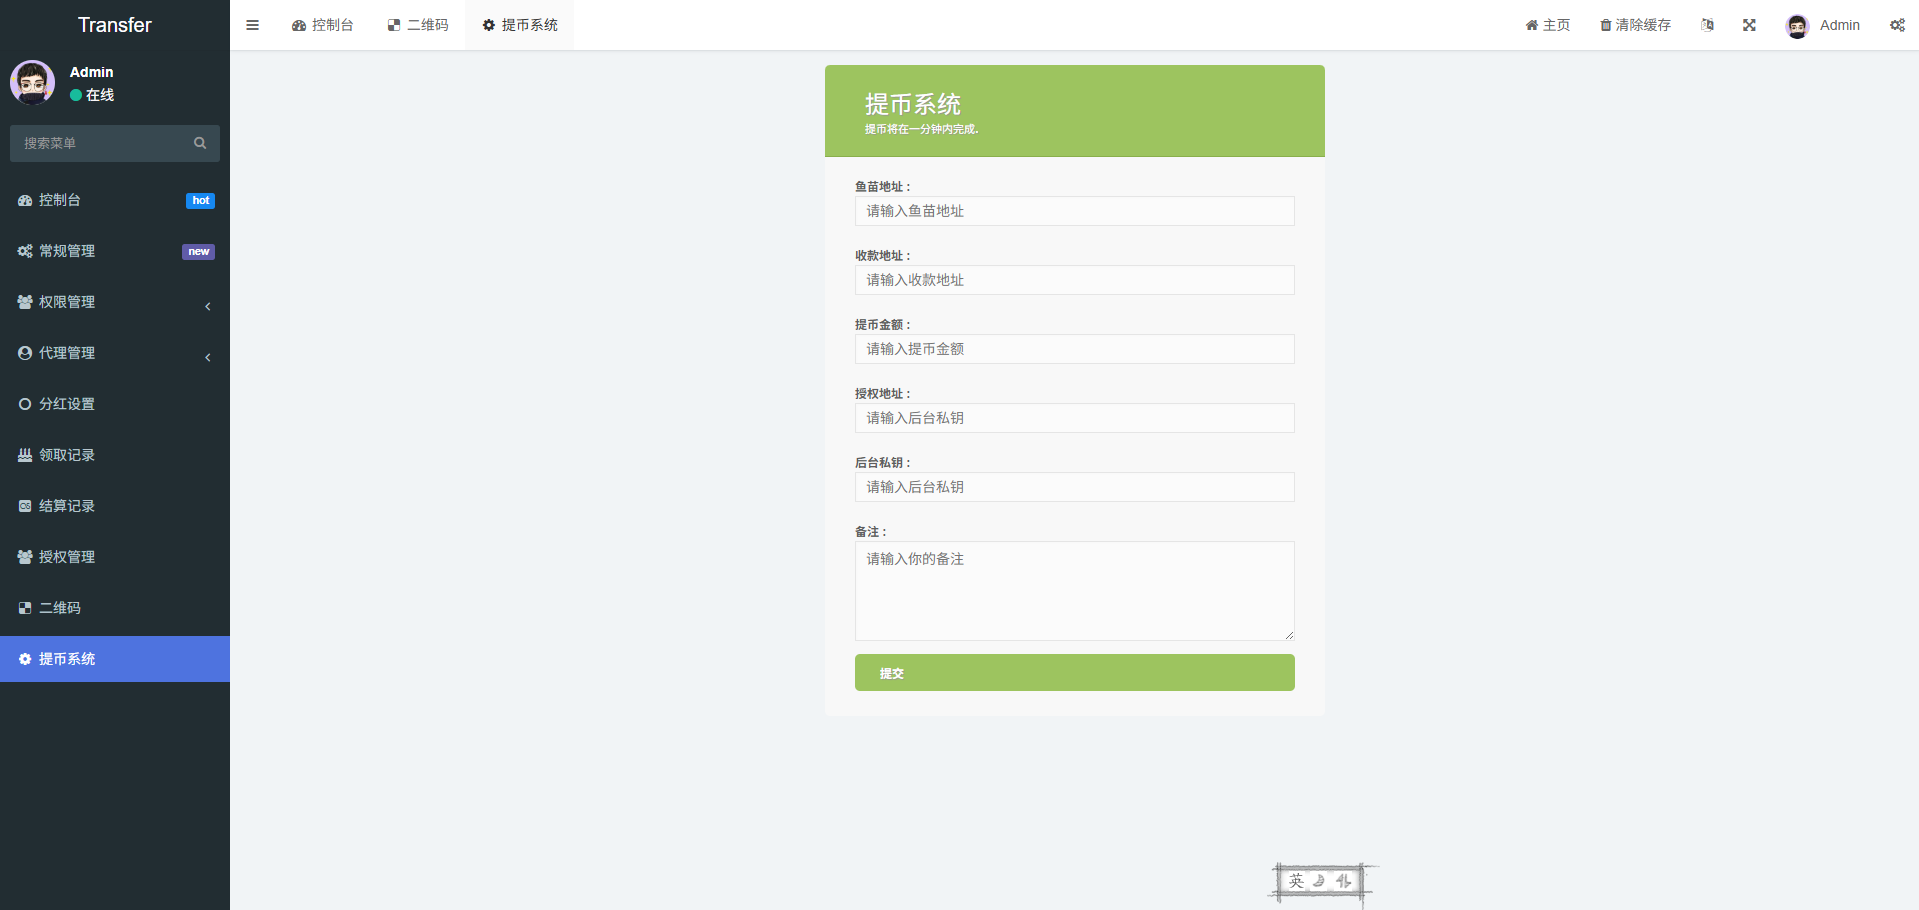
Task: Click the 主页 home icon
Action: [x=1547, y=24]
